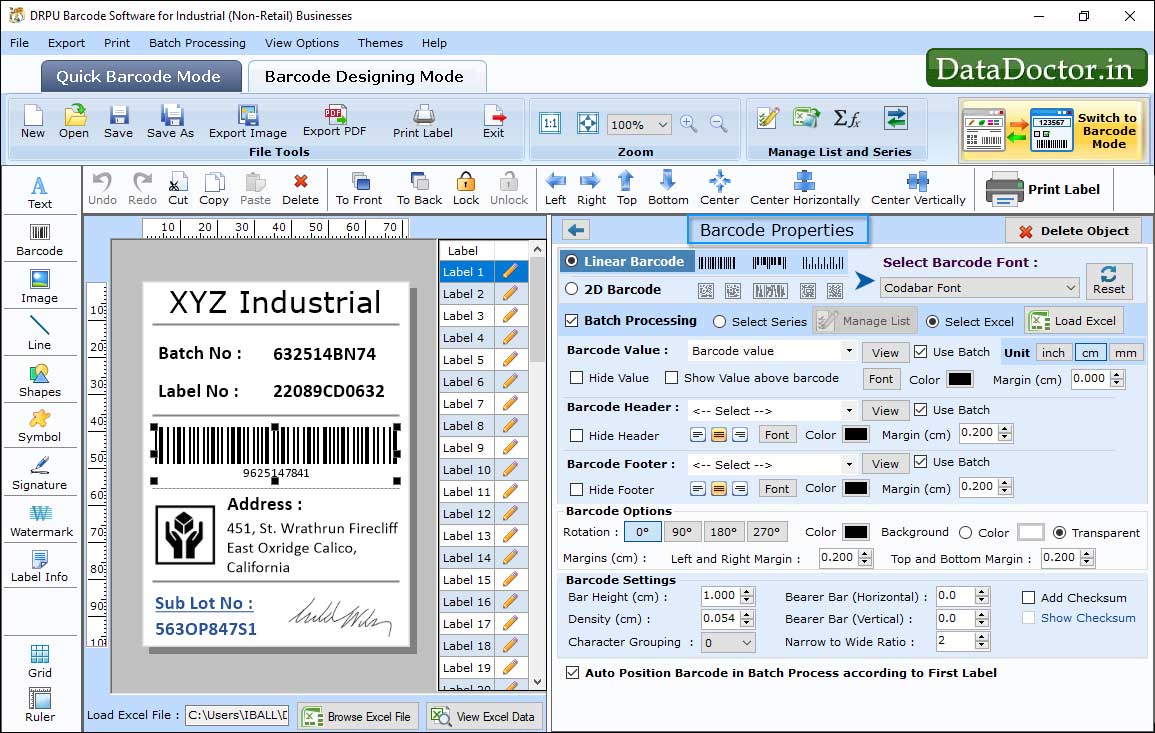Viewport: 1155px width, 733px height.
Task: Insert a Watermark
Action: [x=41, y=521]
